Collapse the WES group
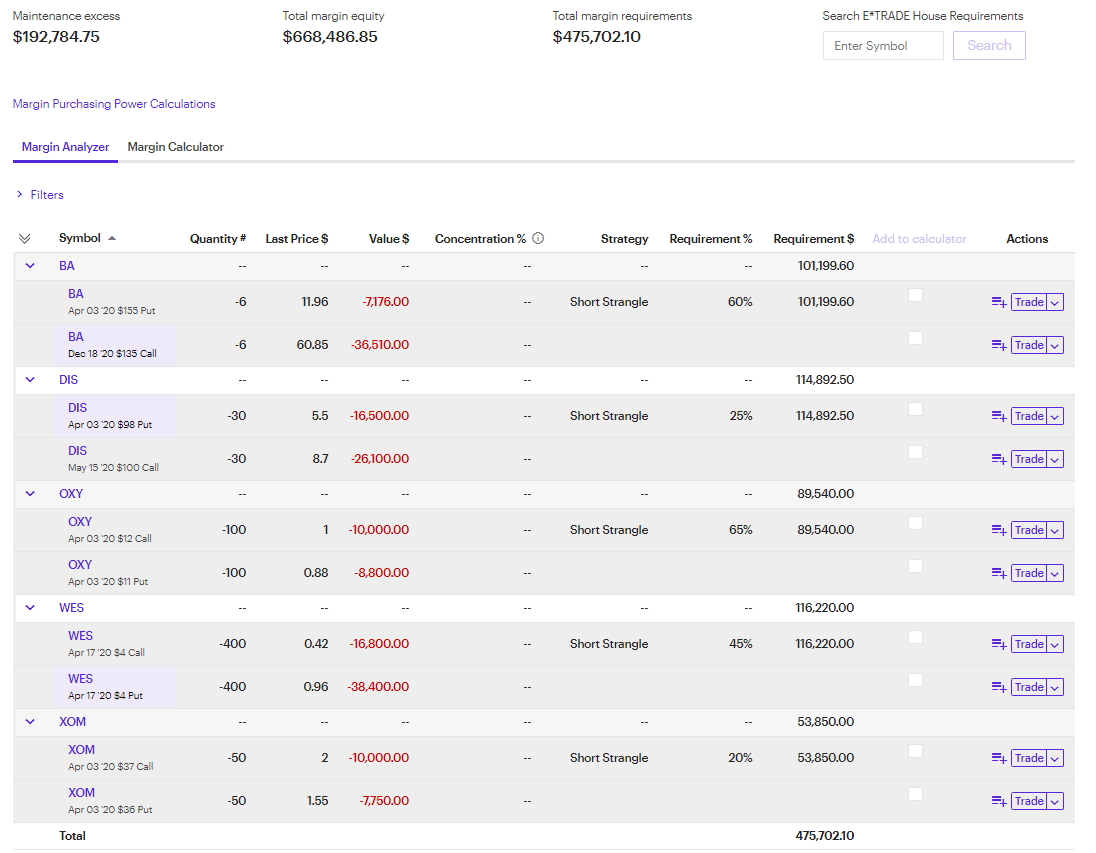 30,608
